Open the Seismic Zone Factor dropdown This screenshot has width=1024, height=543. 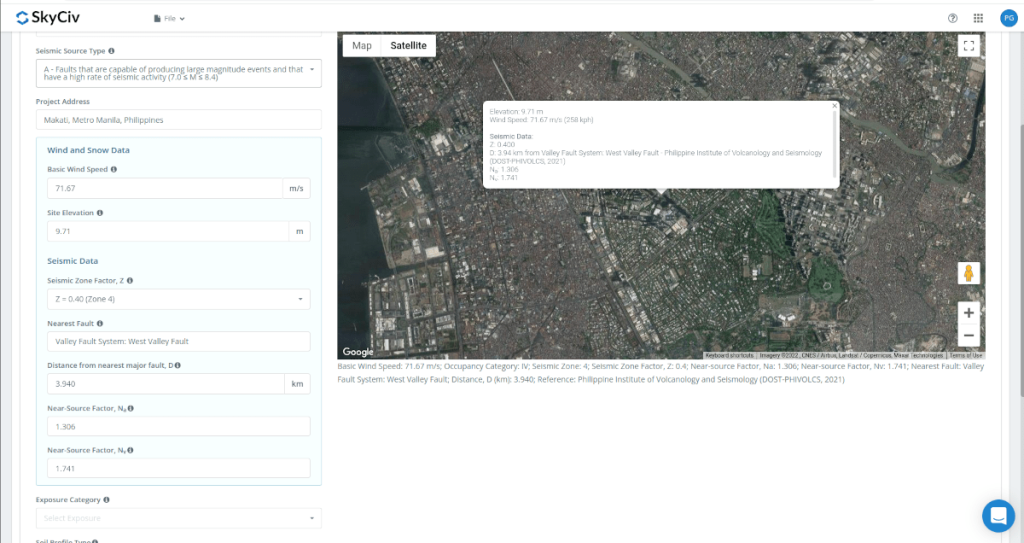[178, 299]
